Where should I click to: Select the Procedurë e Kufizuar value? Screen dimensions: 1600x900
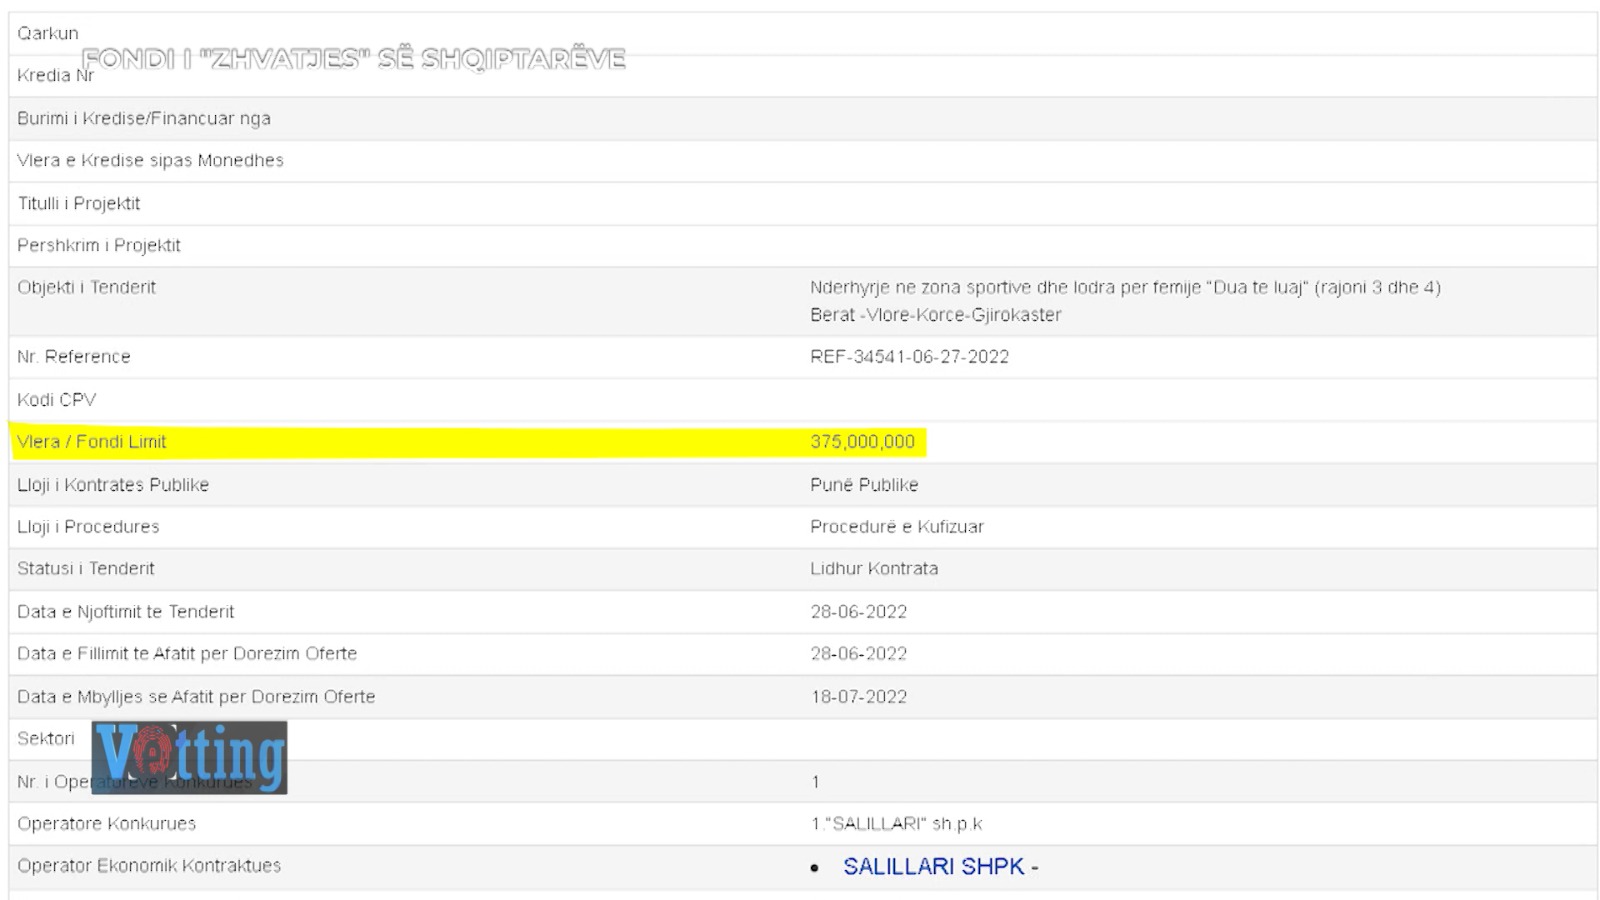tap(896, 527)
